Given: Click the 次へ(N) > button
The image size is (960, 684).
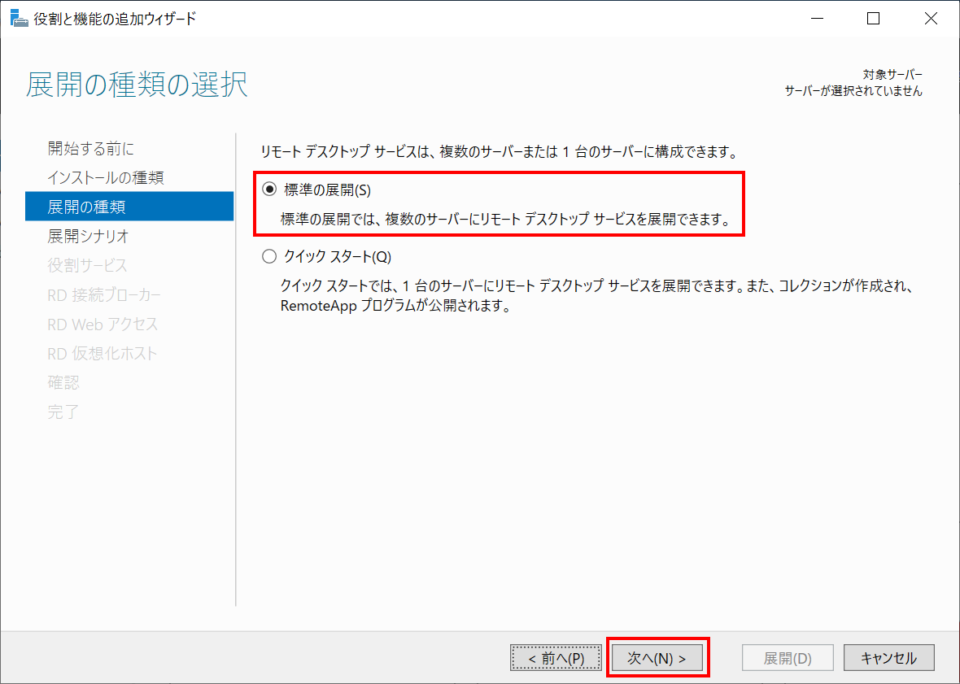Looking at the screenshot, I should [x=657, y=658].
